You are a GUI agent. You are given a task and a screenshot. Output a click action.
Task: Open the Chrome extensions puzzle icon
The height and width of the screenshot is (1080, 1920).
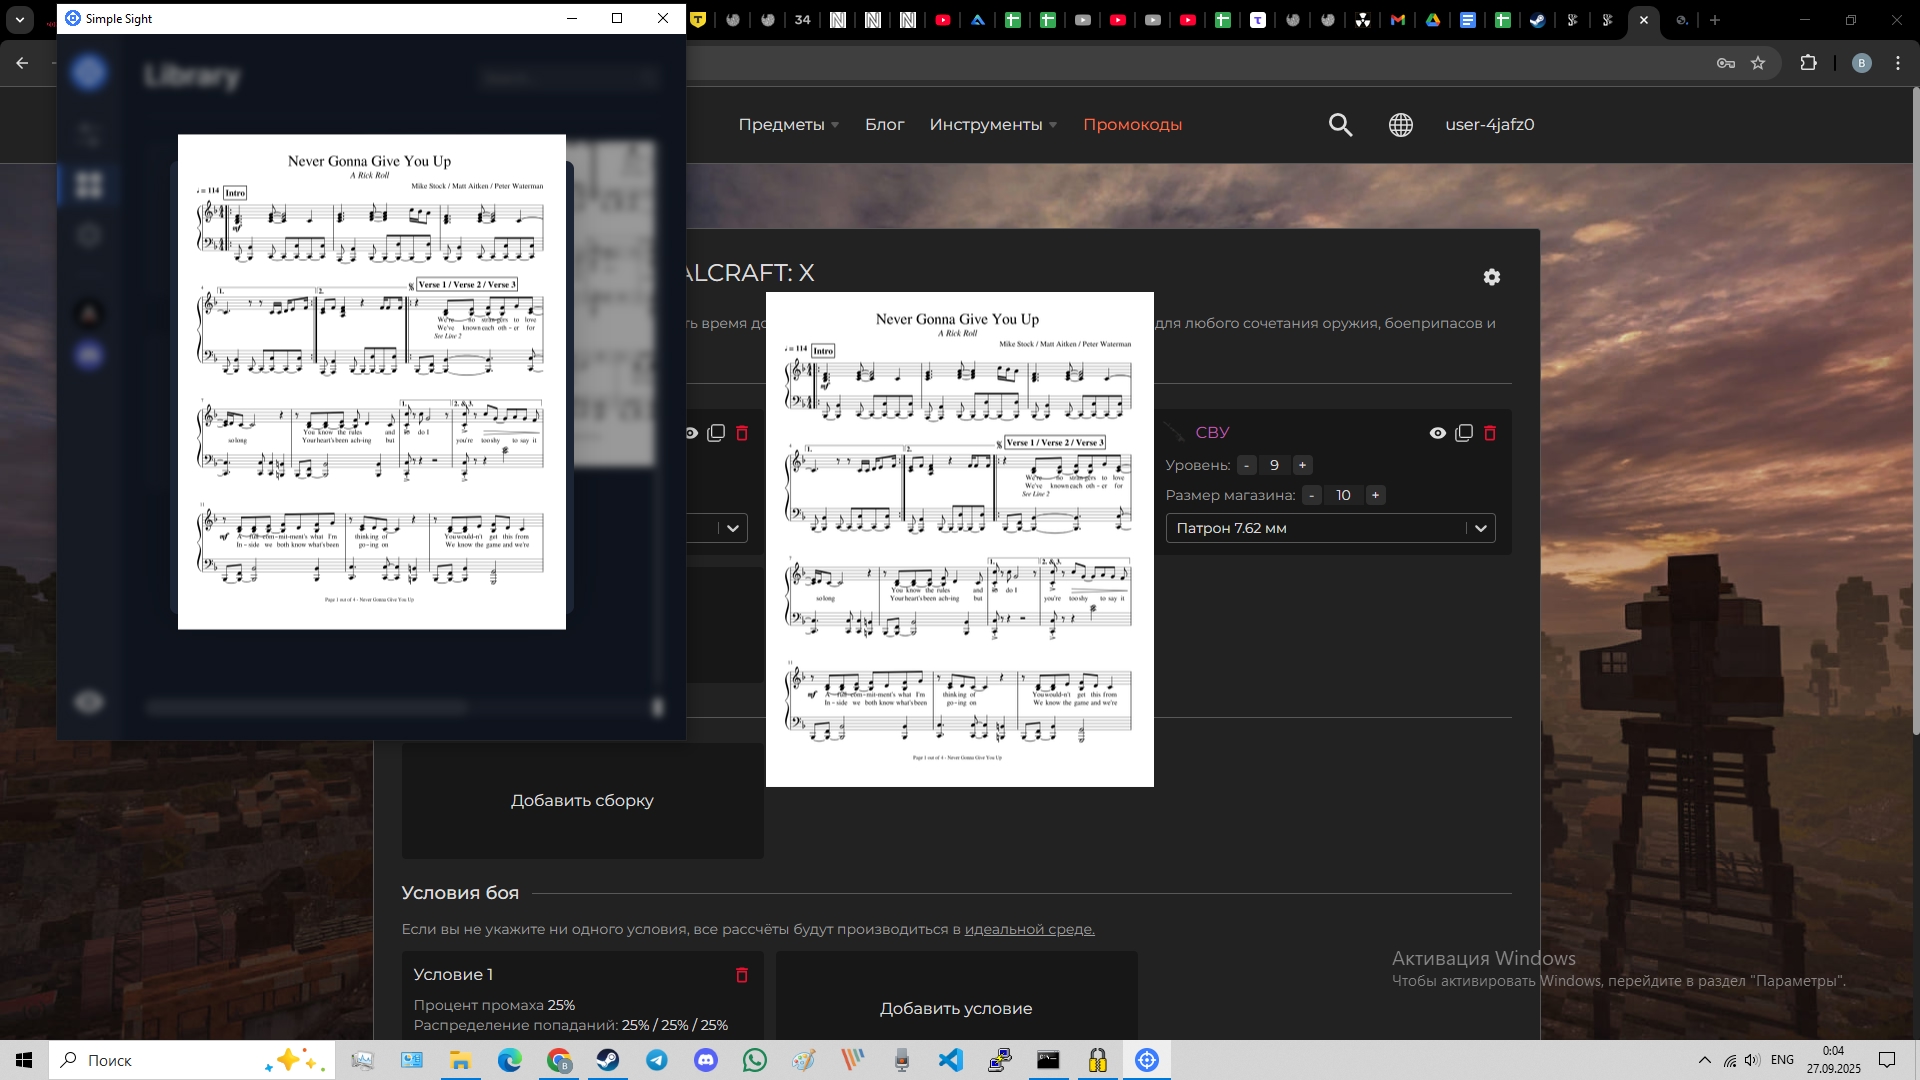click(x=1808, y=63)
